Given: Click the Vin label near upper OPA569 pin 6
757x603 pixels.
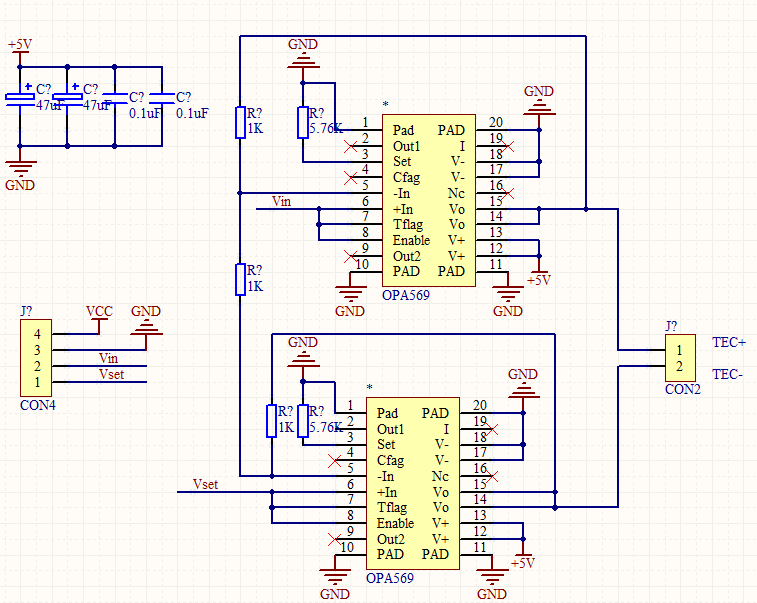Looking at the screenshot, I should click(281, 202).
